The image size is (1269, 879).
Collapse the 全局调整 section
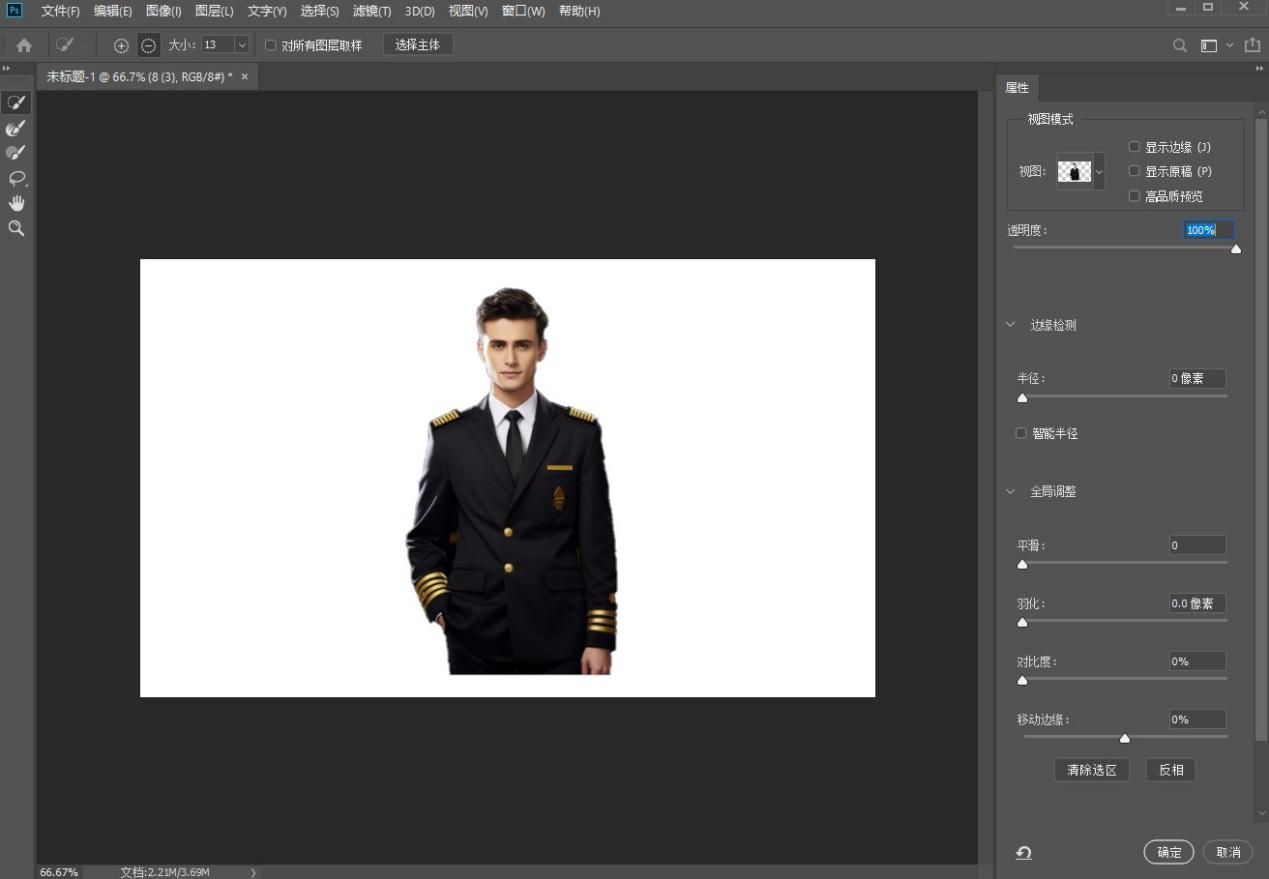tap(1010, 492)
